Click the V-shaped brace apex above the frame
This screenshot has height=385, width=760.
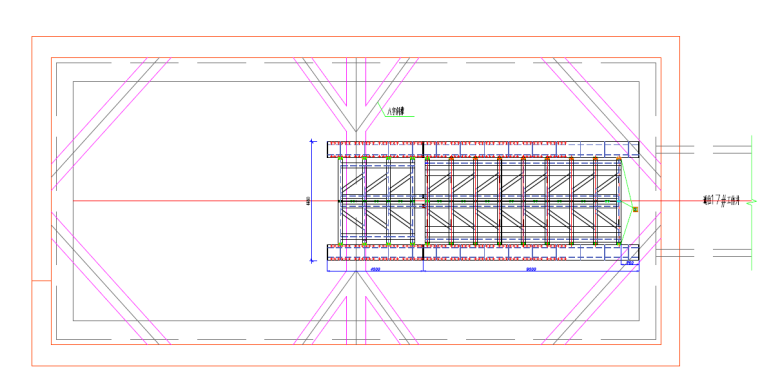click(356, 130)
